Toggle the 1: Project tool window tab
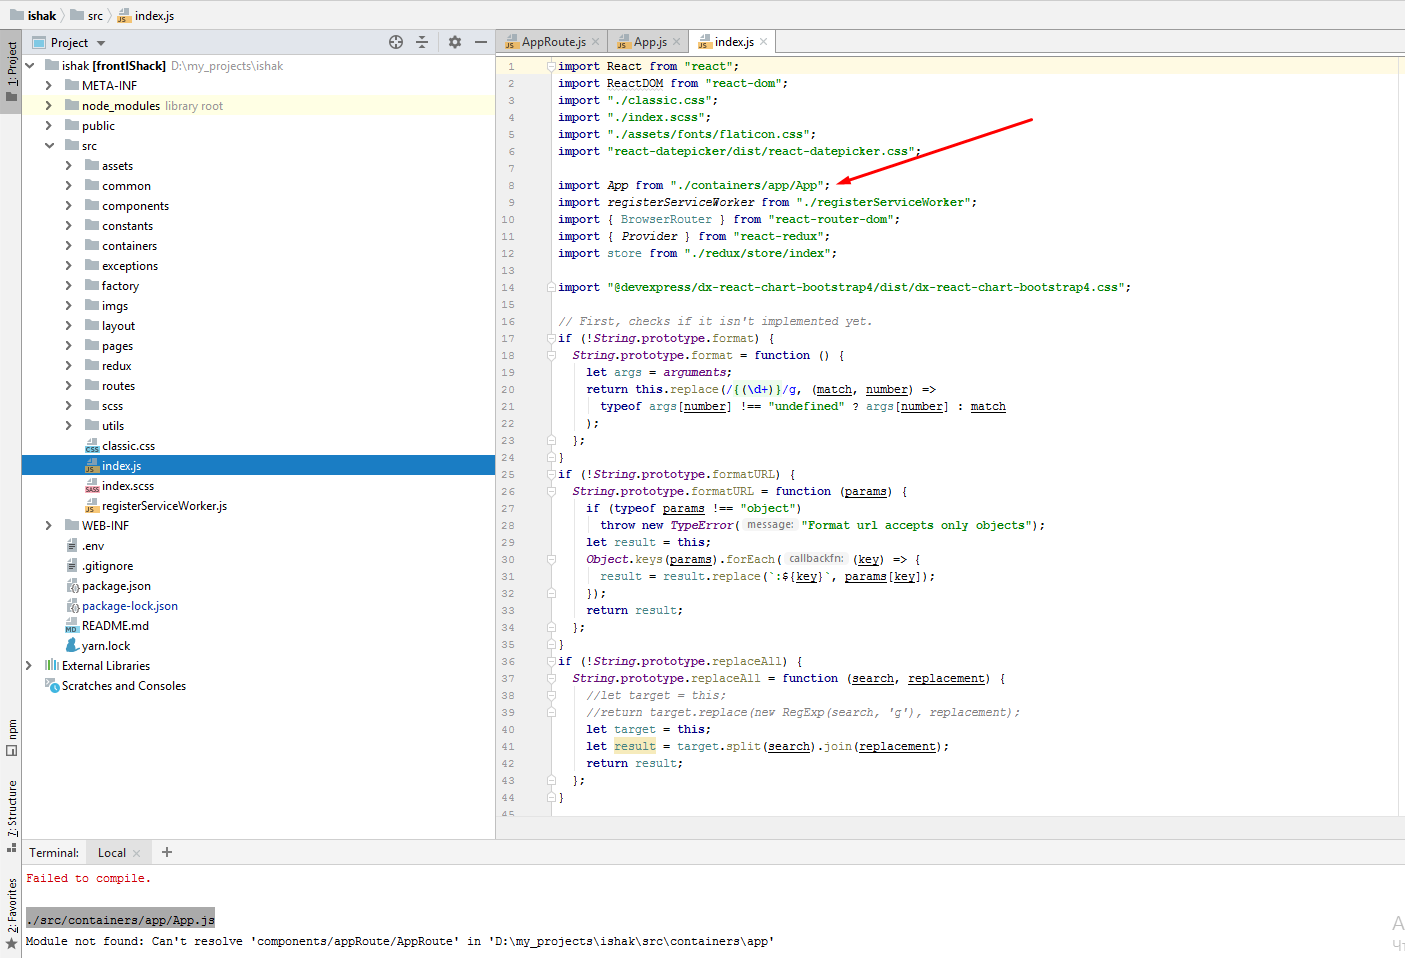Image resolution: width=1405 pixels, height=958 pixels. click(11, 72)
